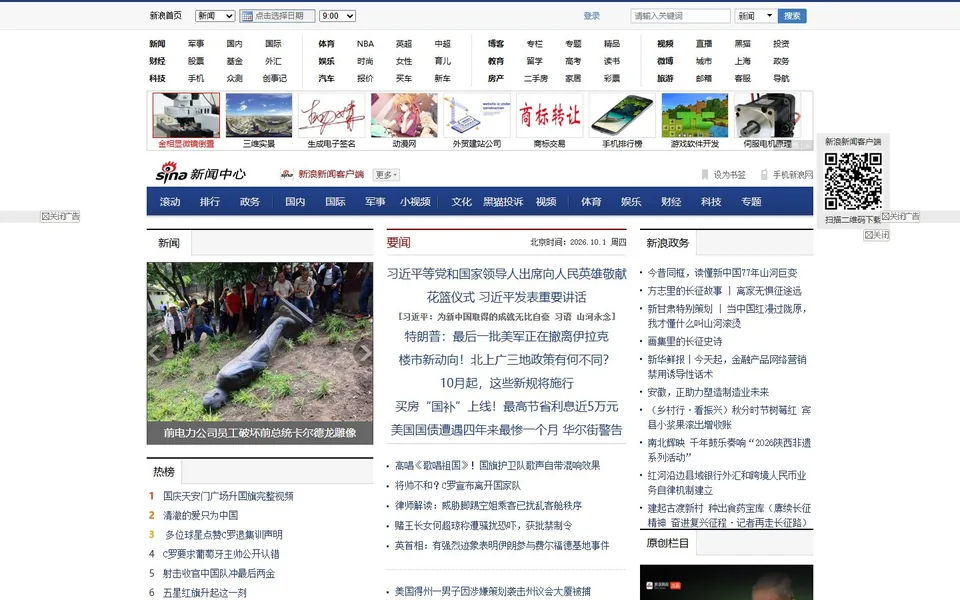The image size is (960, 600).
Task: Close the left side ad with 关闭广告
Action: [x=60, y=216]
